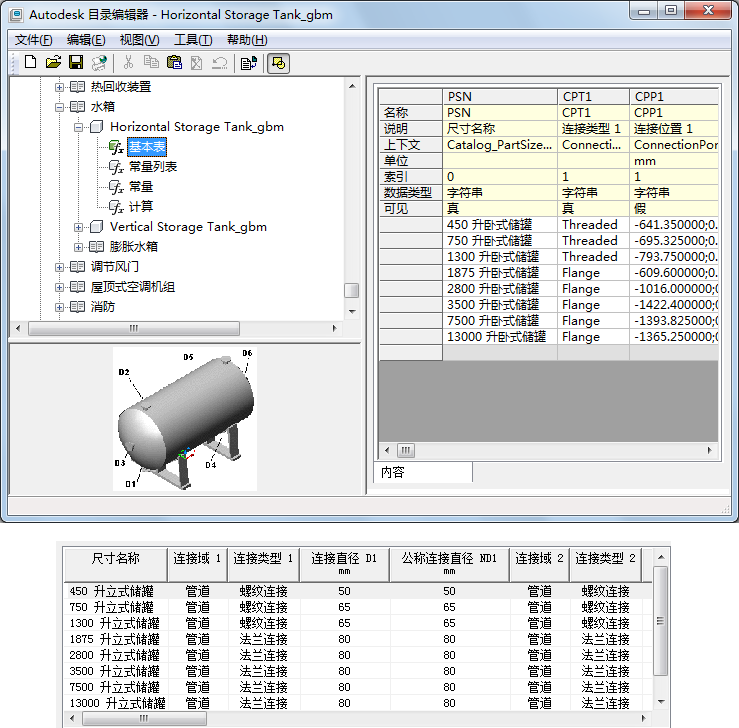
Task: Collapse Horizontal Storage Tank_gbm node
Action: [79, 127]
